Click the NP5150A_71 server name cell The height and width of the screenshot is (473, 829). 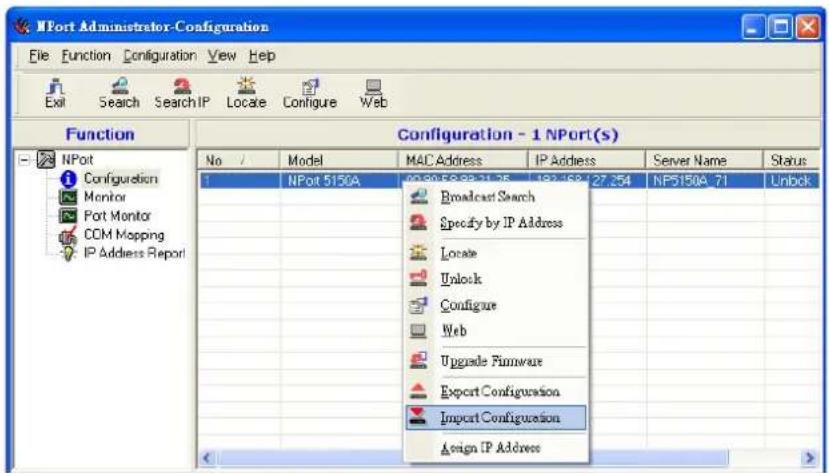point(704,181)
